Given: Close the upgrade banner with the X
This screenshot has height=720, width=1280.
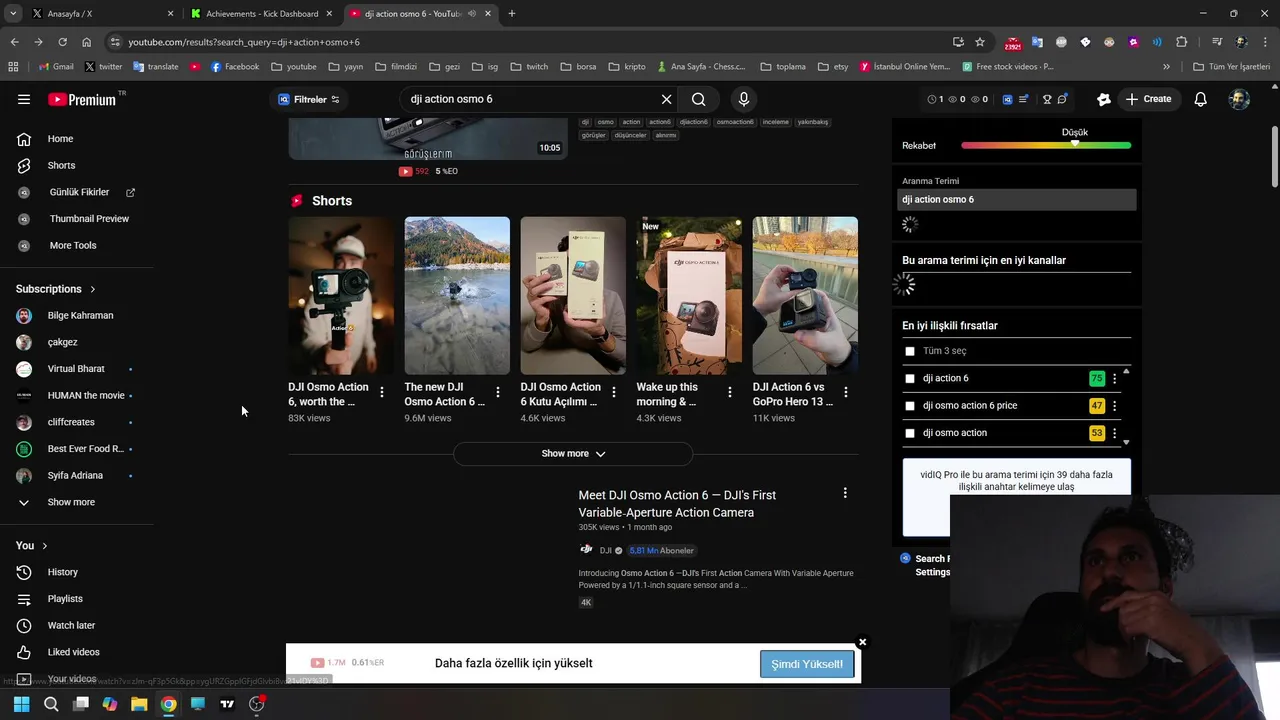Looking at the screenshot, I should [x=862, y=642].
